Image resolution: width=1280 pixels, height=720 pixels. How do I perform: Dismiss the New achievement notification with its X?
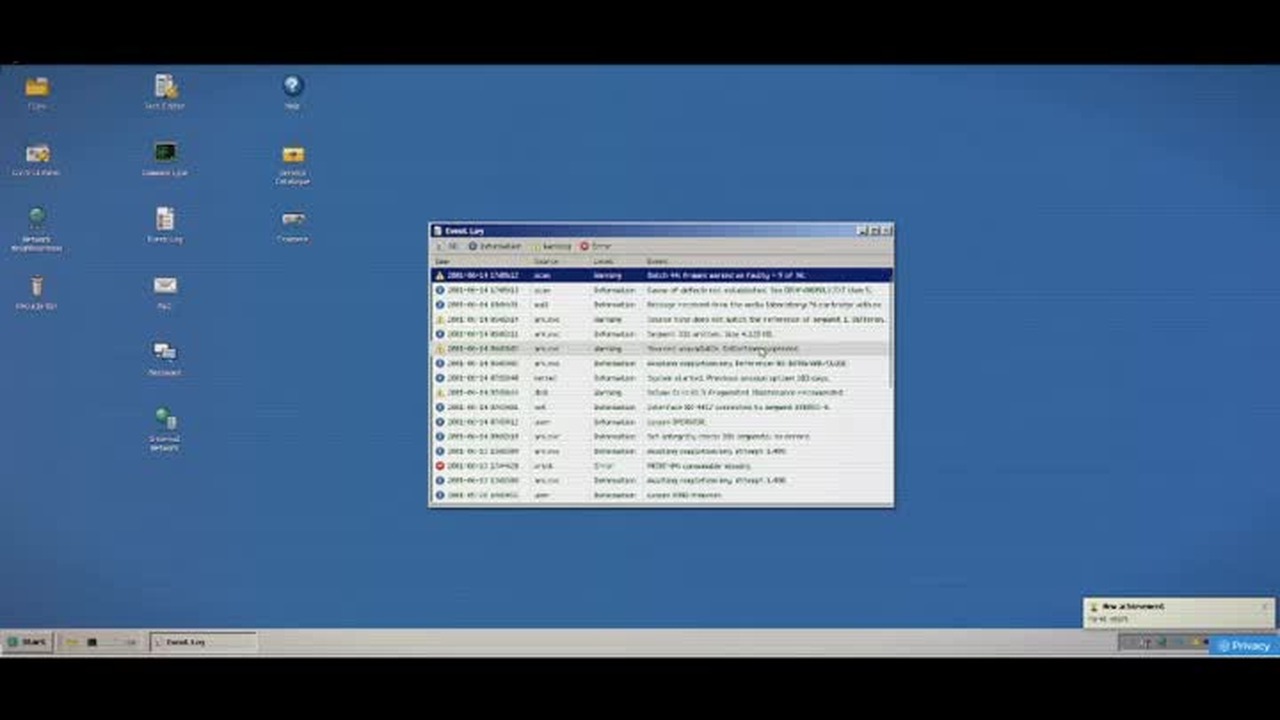tap(1265, 606)
